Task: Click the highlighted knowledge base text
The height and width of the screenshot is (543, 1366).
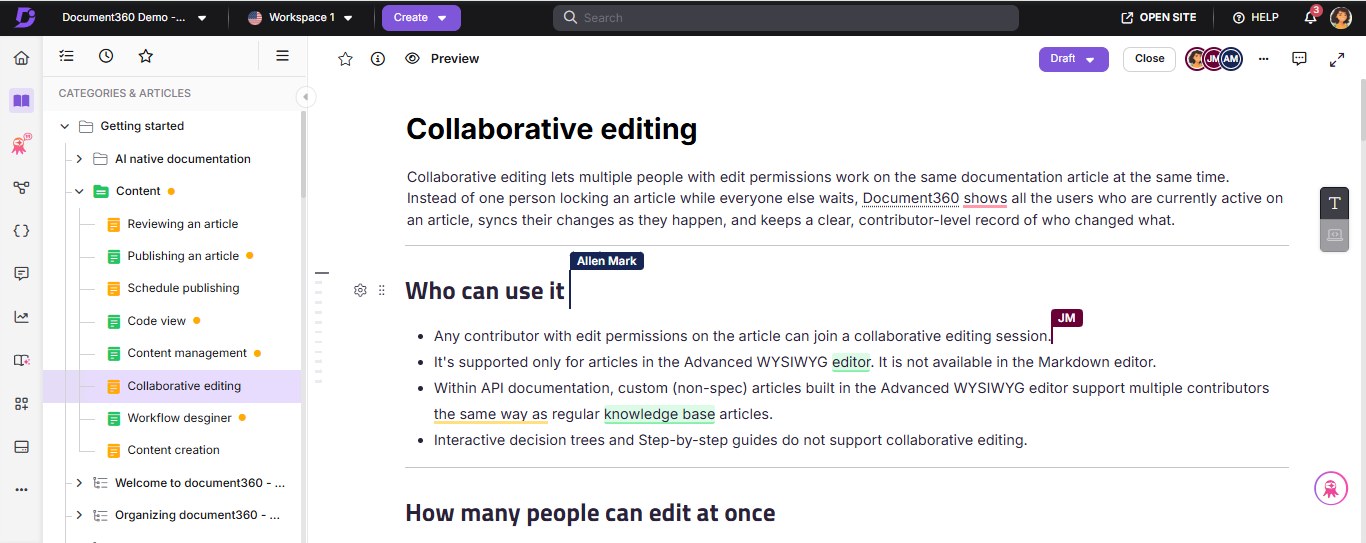Action: [x=659, y=414]
